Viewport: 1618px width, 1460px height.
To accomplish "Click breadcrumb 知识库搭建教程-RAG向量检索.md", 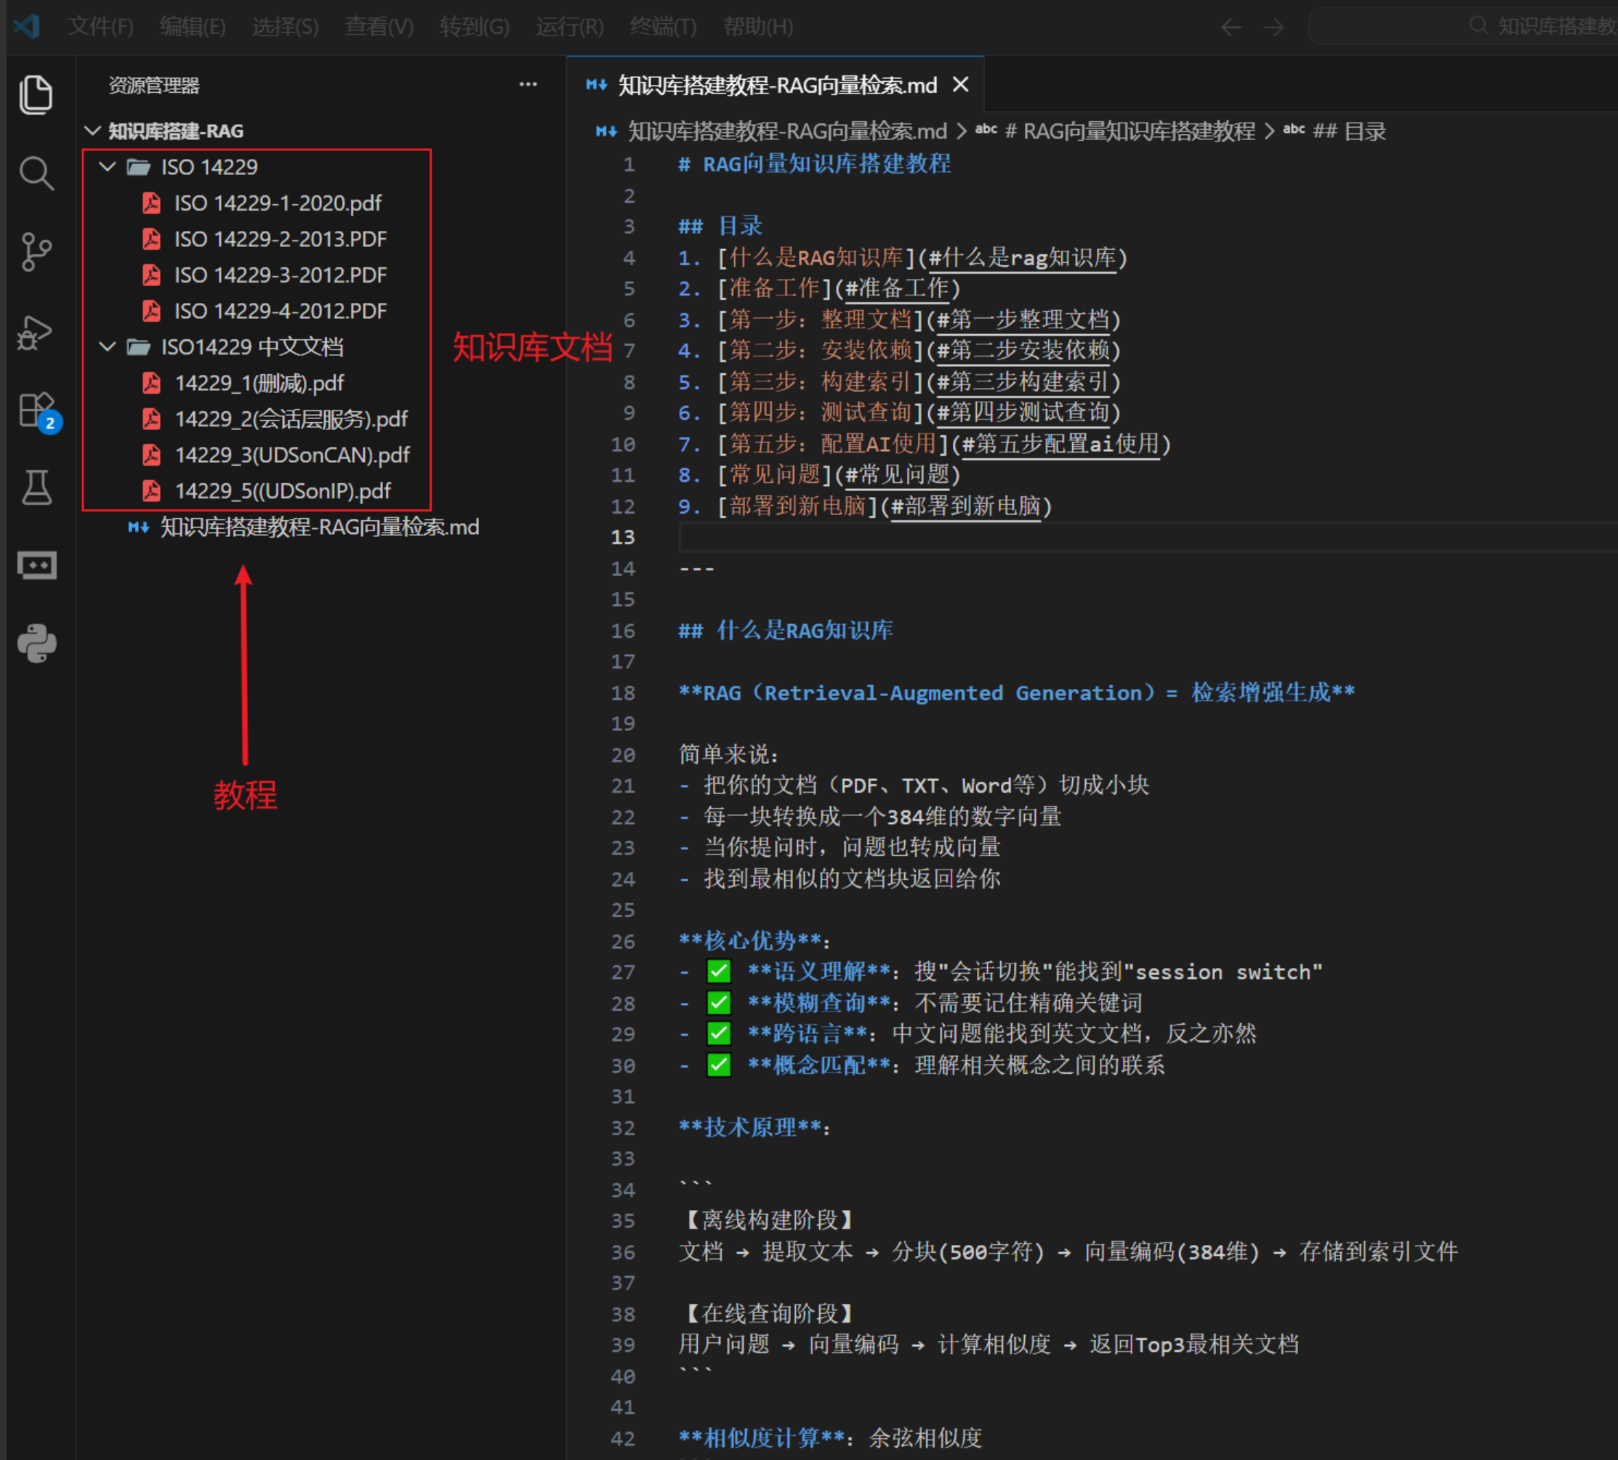I will [786, 131].
